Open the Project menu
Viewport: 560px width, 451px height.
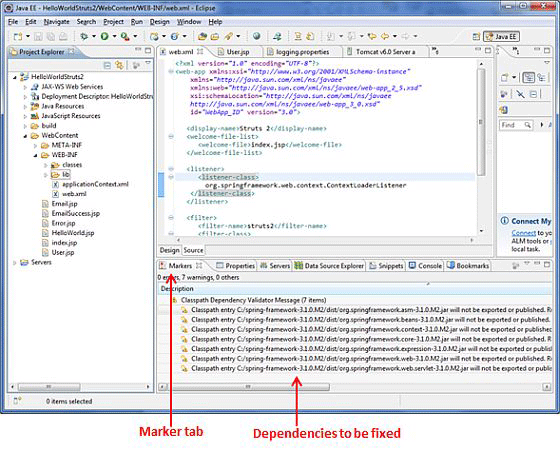point(114,22)
